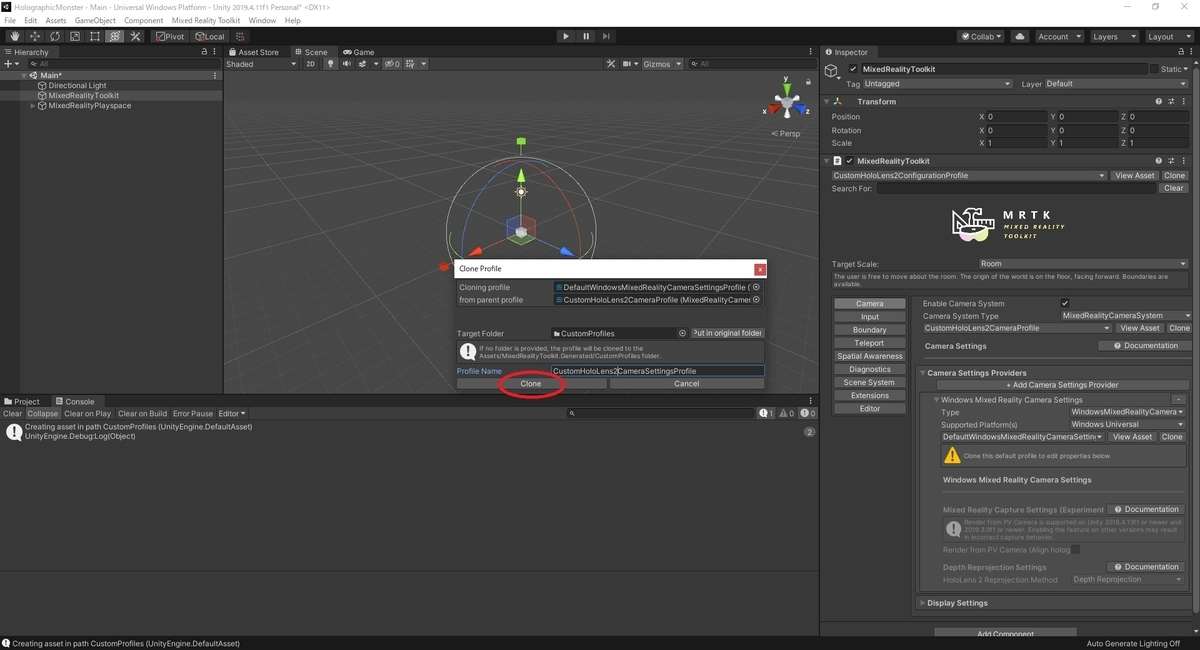Open the GameObject menu
Screen dimensions: 1200x650
tap(95, 20)
